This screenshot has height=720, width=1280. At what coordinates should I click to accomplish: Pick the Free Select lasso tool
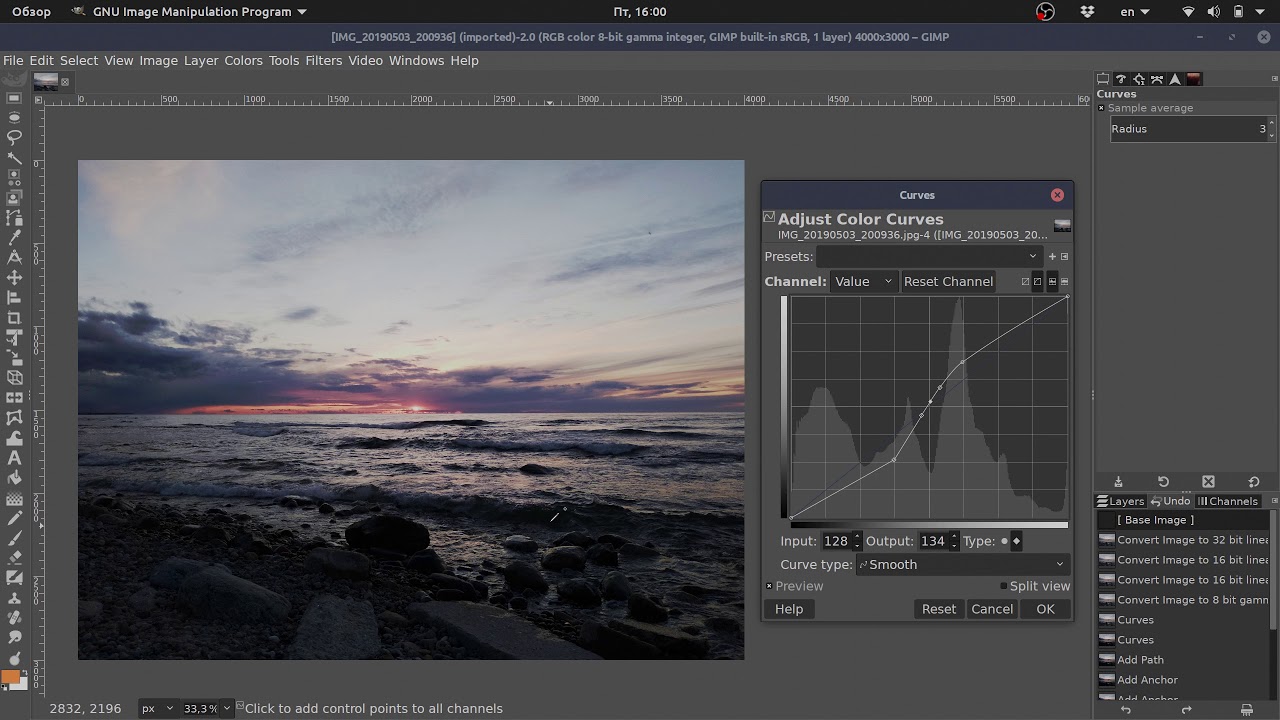pos(14,138)
